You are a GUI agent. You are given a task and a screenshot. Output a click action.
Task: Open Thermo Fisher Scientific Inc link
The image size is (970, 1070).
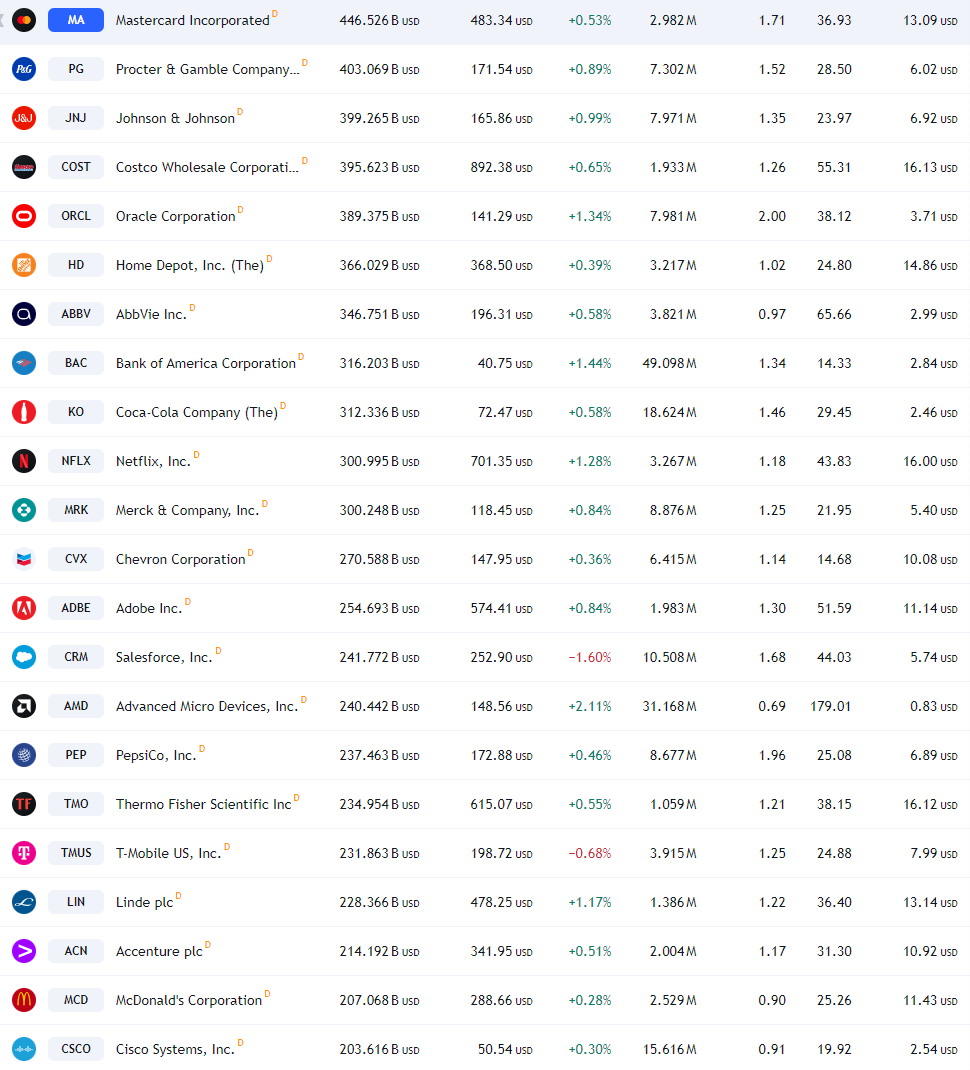coord(203,805)
